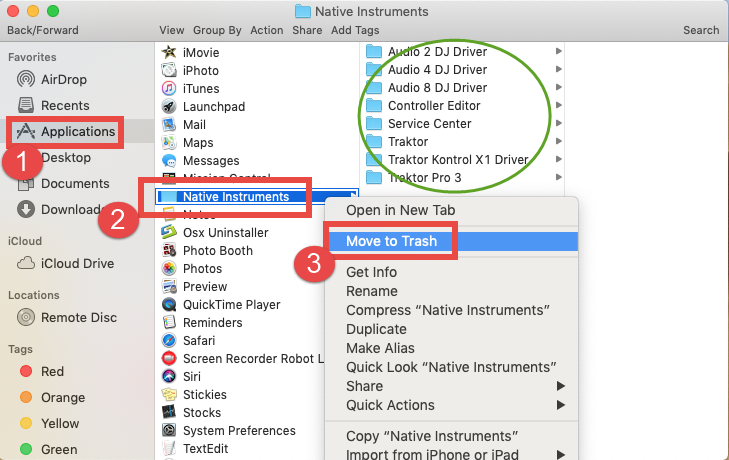Click the System Preferences gear icon
This screenshot has height=460, width=729.
[169, 431]
